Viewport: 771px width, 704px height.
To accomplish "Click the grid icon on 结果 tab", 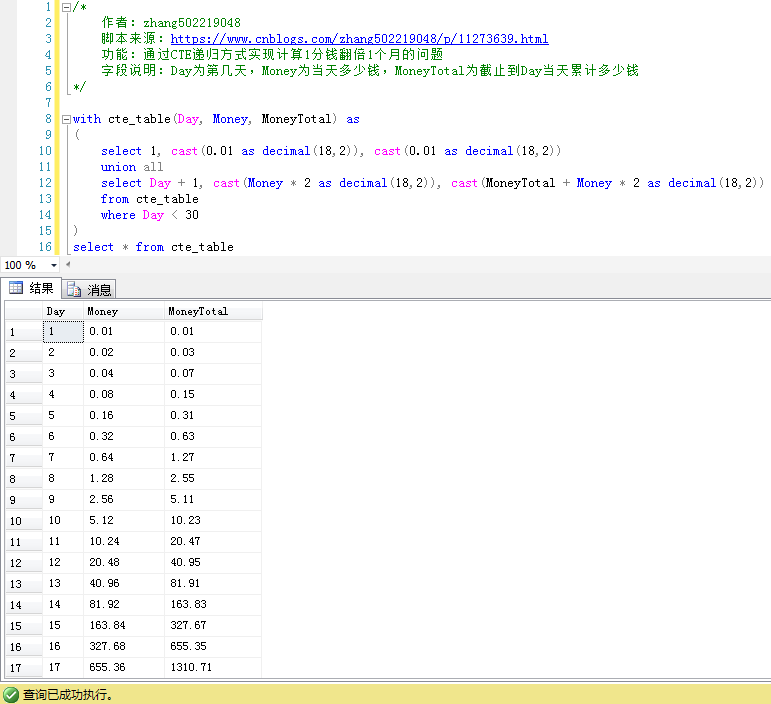I will coord(16,289).
